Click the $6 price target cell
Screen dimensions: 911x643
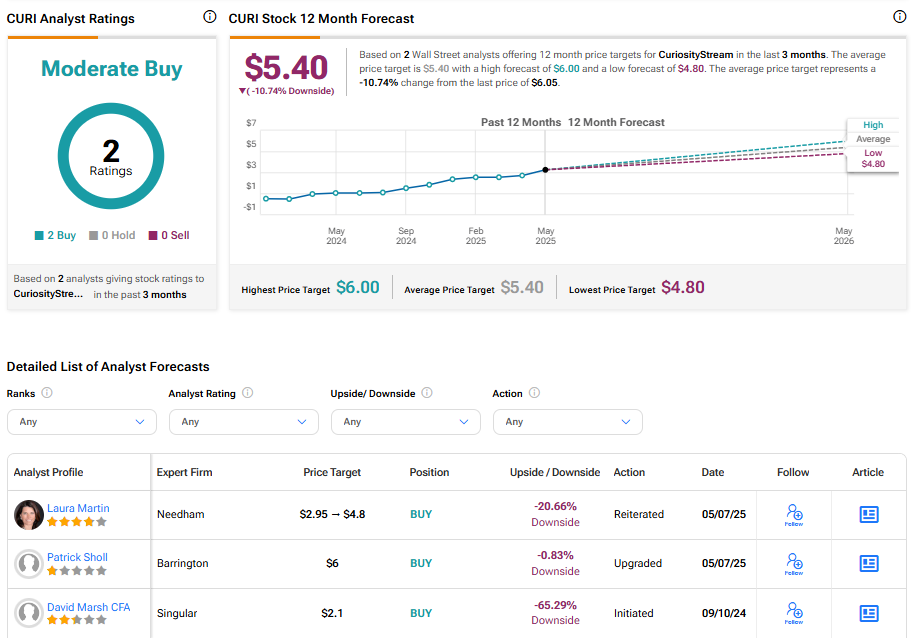click(332, 563)
